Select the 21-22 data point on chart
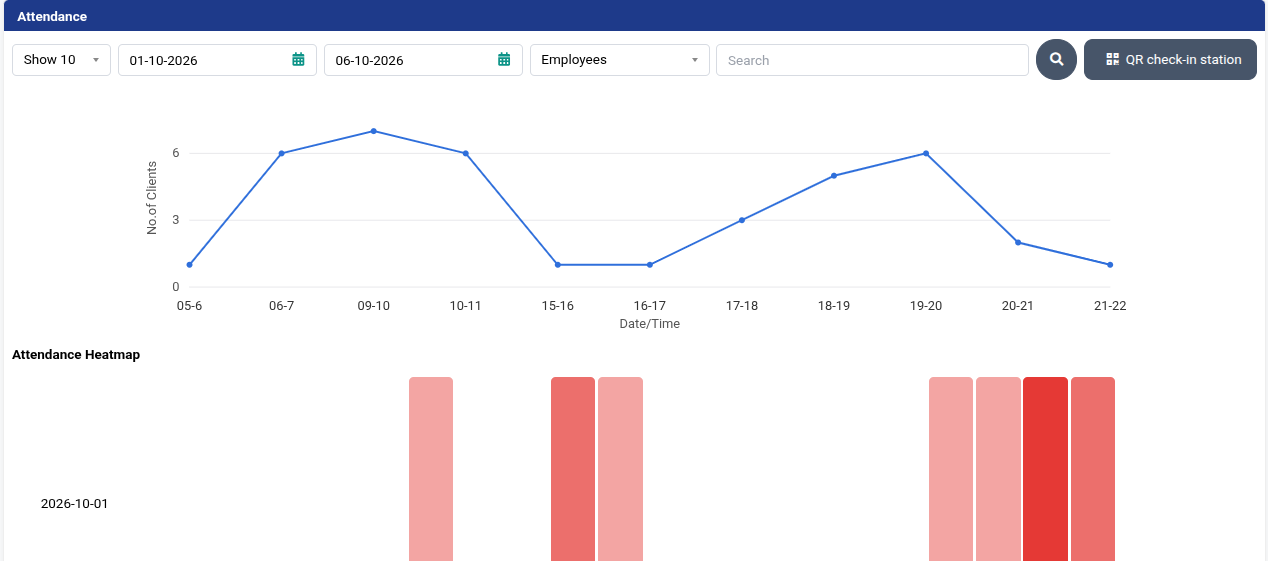Screen dimensions: 1268x561 click(1110, 265)
